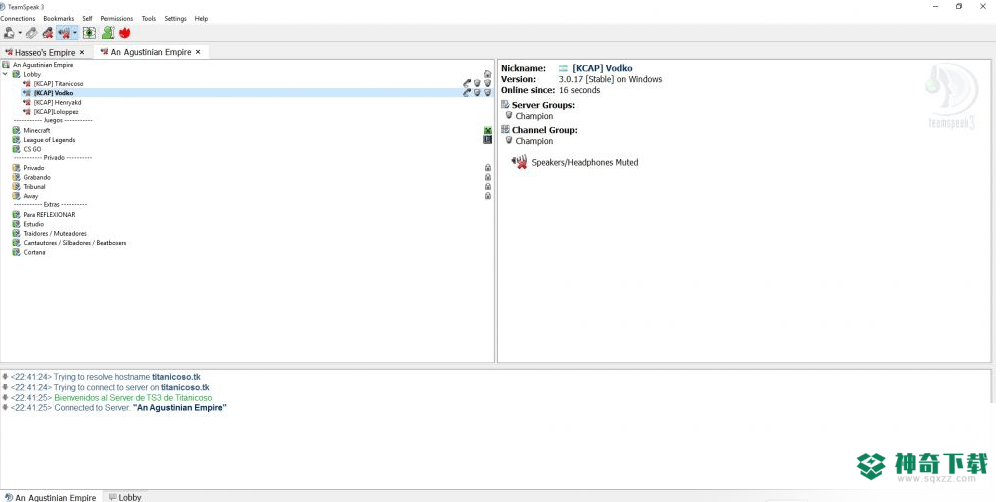Screen dimensions: 1007x502
Task: Open the Permissions menu
Action: coord(117,19)
